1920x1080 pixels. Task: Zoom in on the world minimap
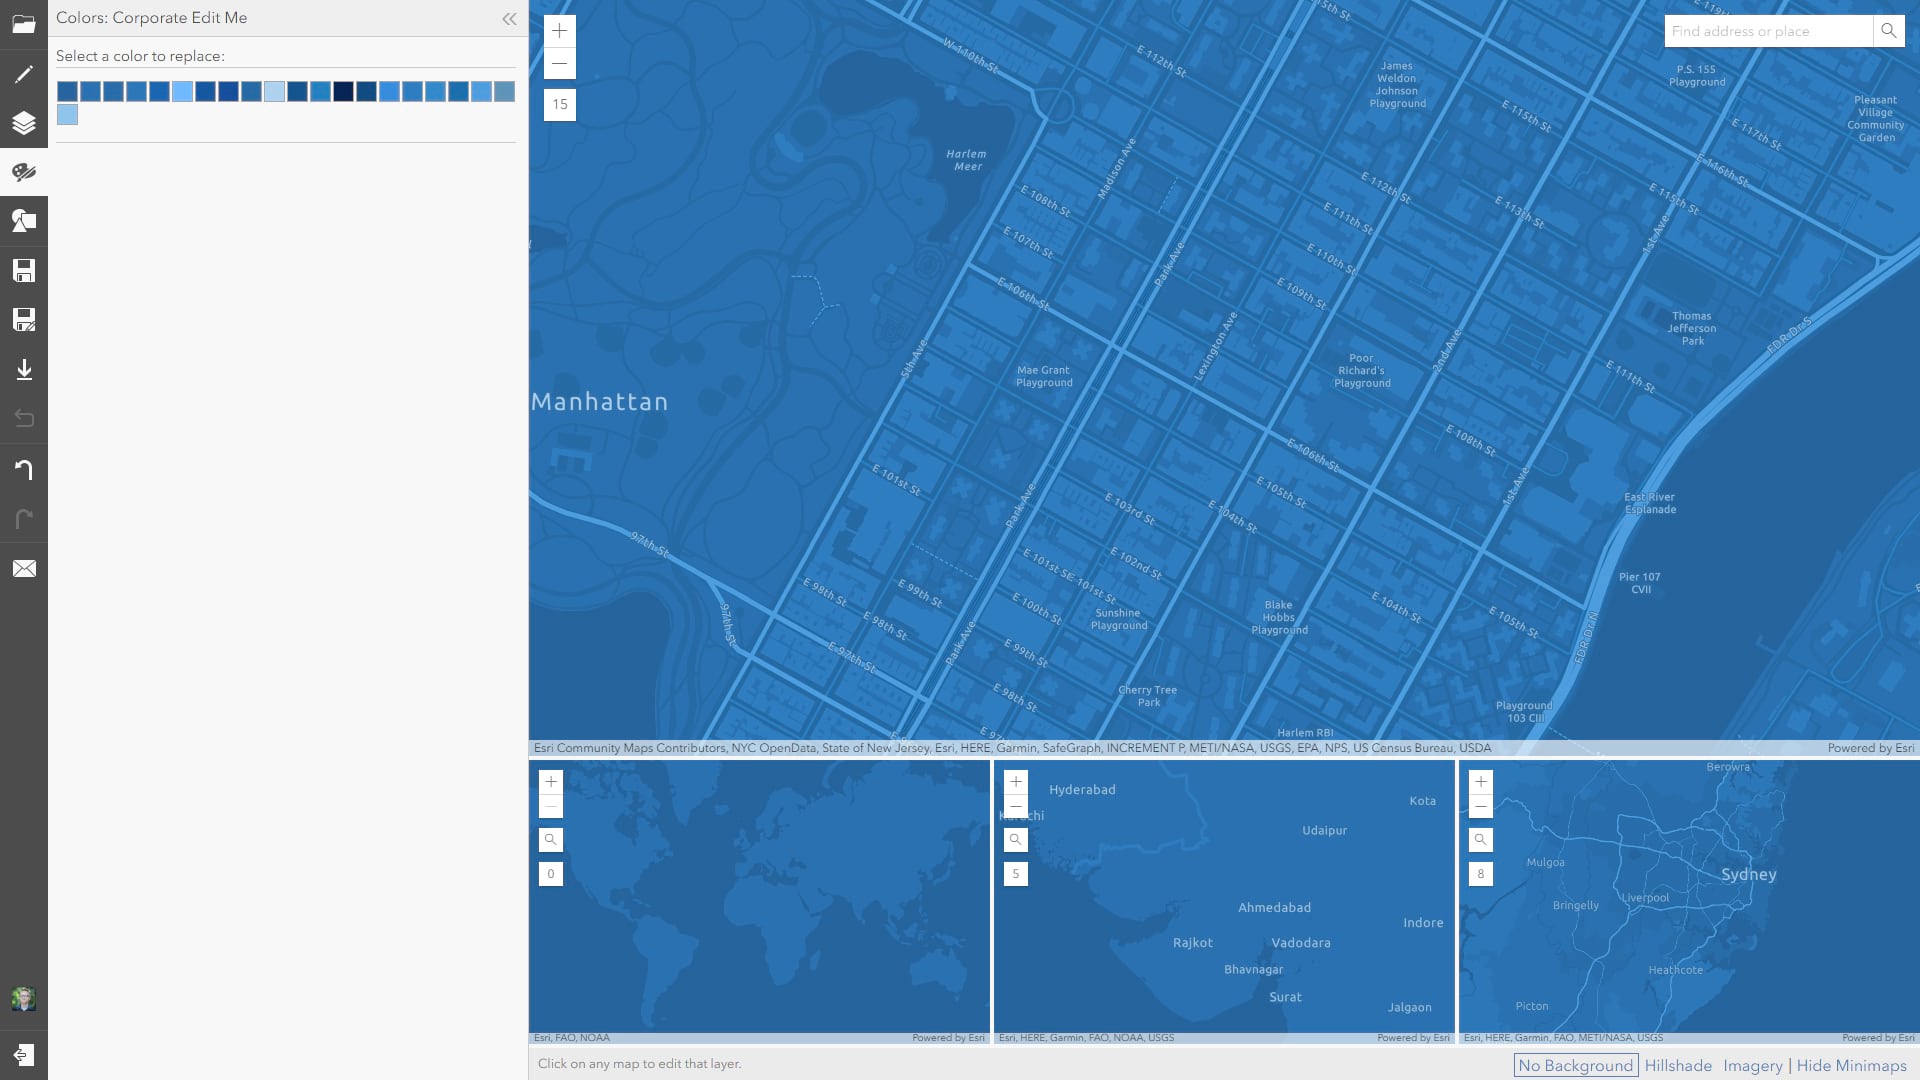coord(550,782)
